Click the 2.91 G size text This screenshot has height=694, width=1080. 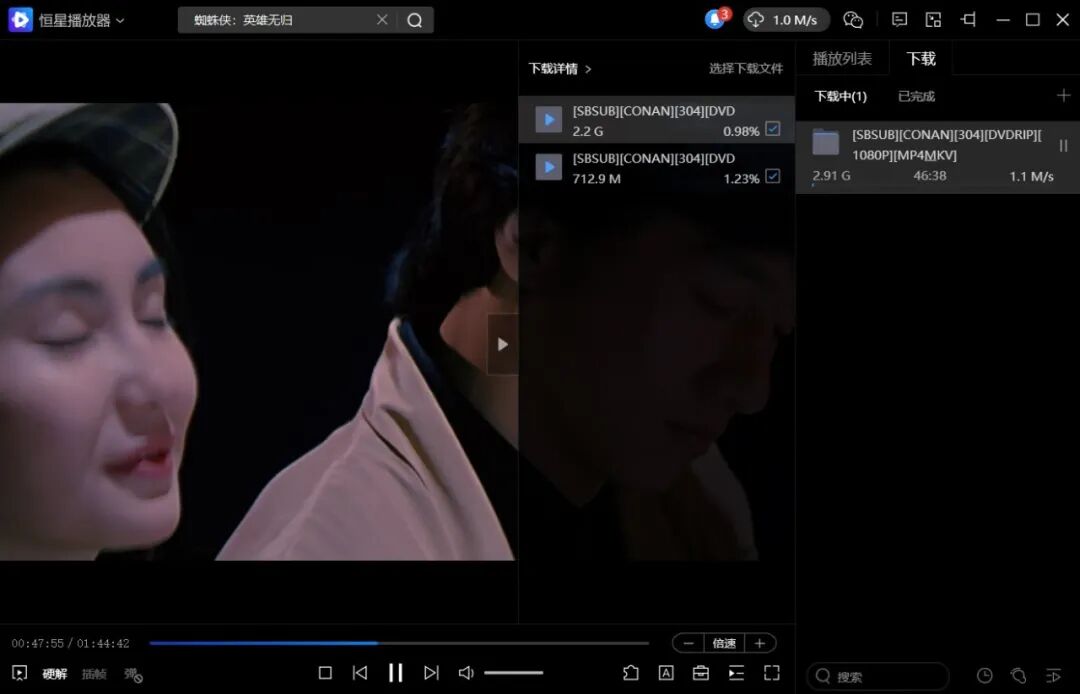(x=831, y=176)
